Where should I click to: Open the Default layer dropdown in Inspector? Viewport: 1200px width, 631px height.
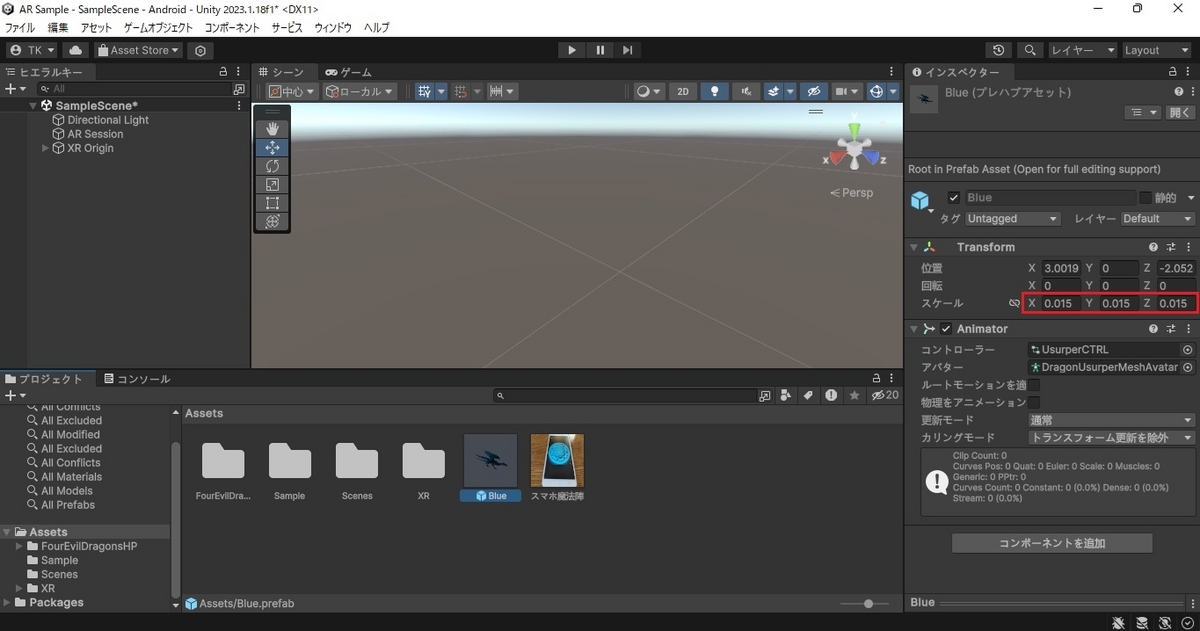(x=1157, y=219)
